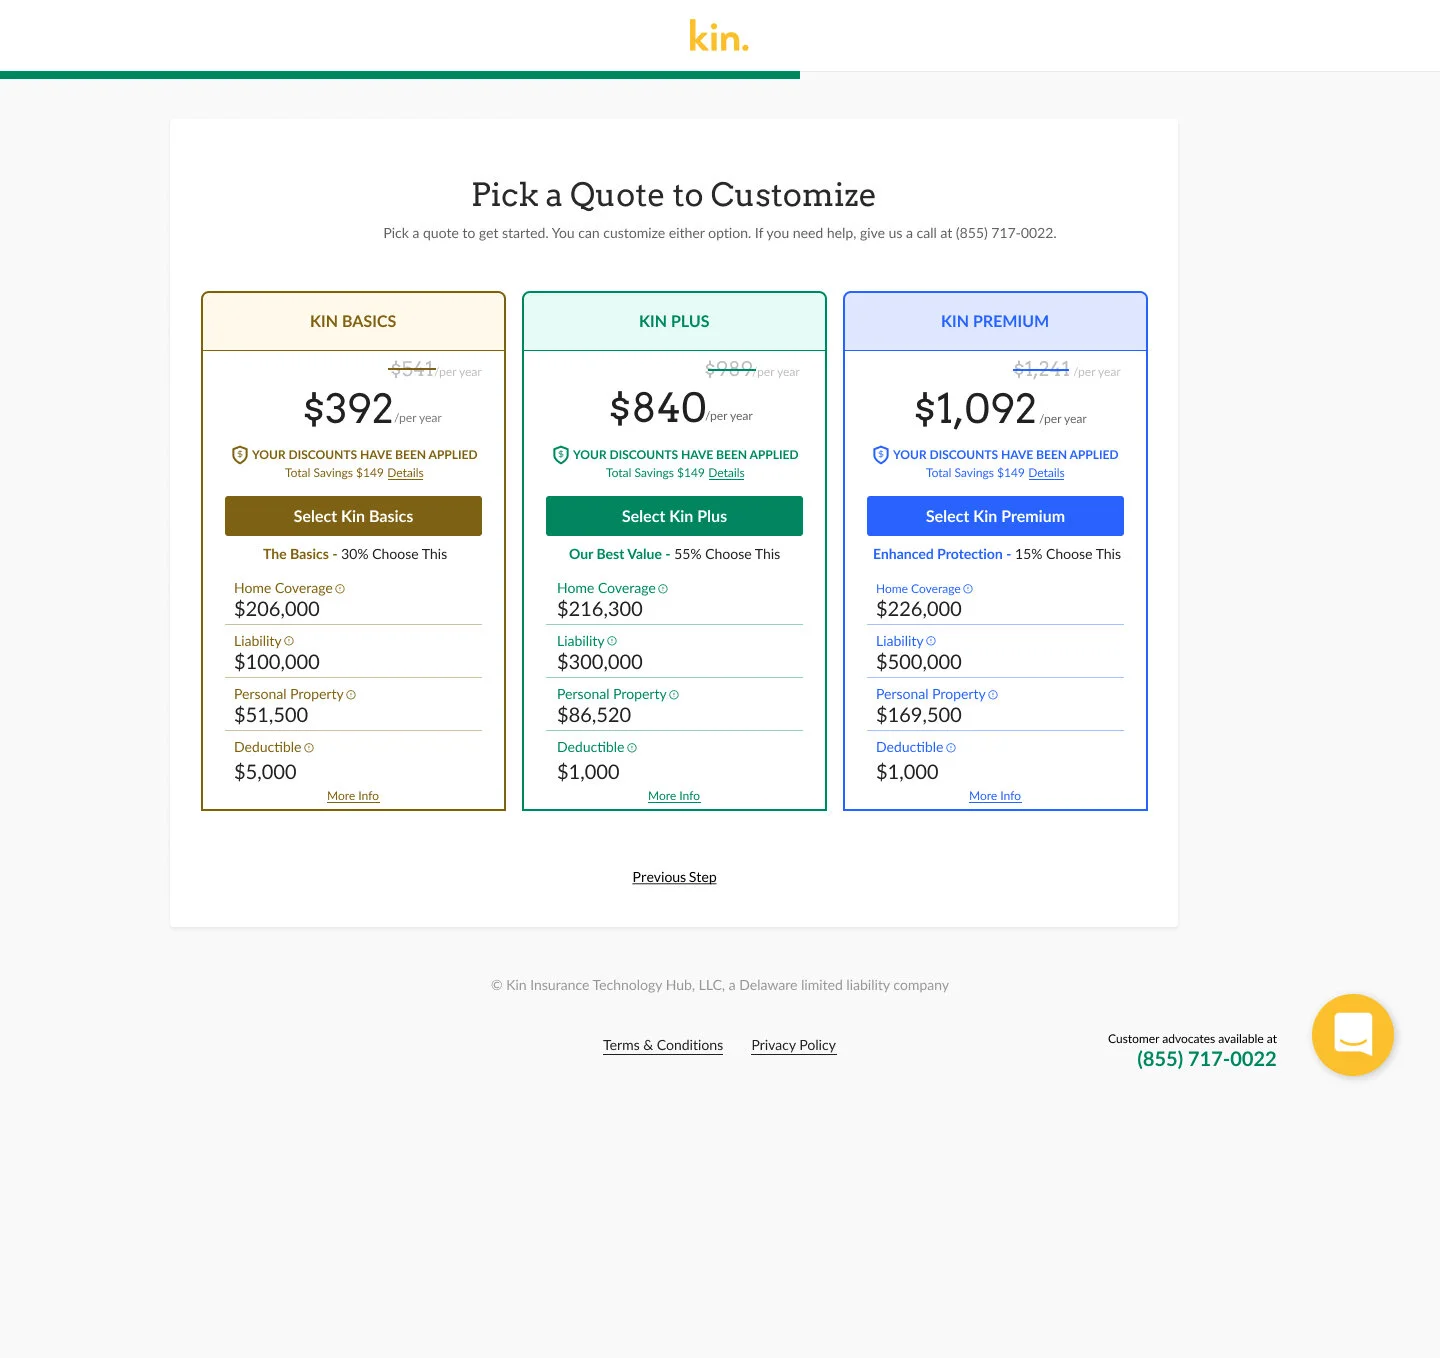The height and width of the screenshot is (1358, 1440).
Task: Show Deductible info in Kin Basics
Action: (309, 748)
